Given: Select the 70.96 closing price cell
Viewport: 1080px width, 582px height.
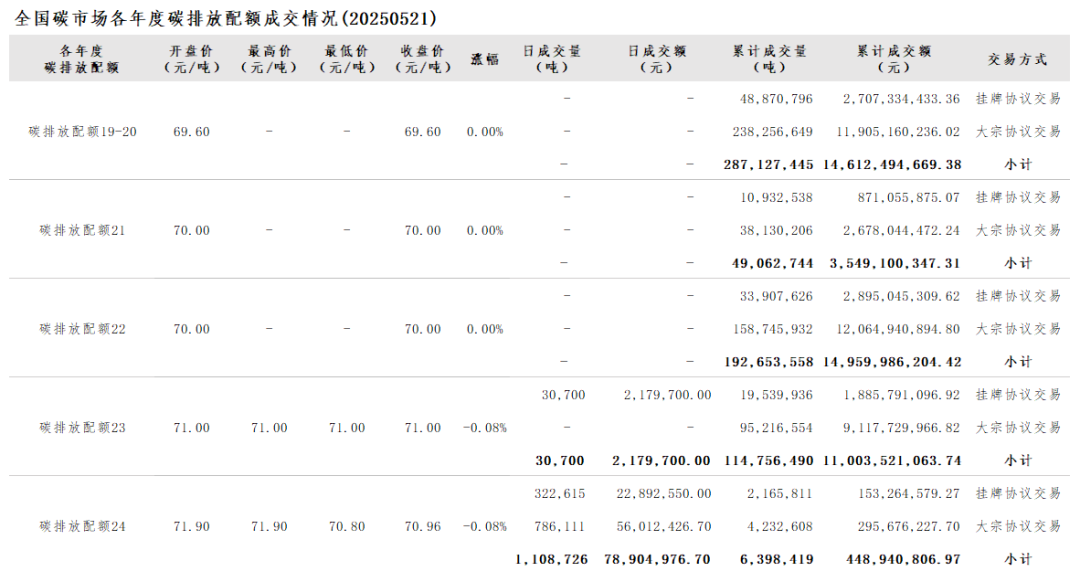Looking at the screenshot, I should tap(422, 526).
